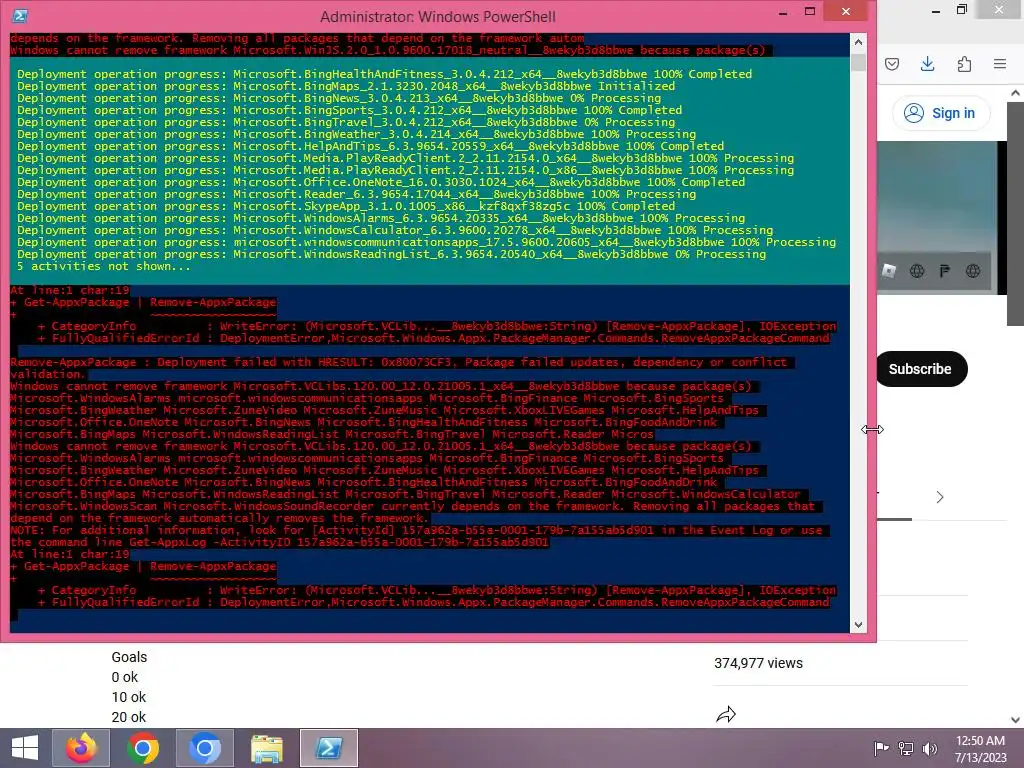Maximize the PowerShell window
Image resolution: width=1024 pixels, height=768 pixels.
tap(810, 11)
